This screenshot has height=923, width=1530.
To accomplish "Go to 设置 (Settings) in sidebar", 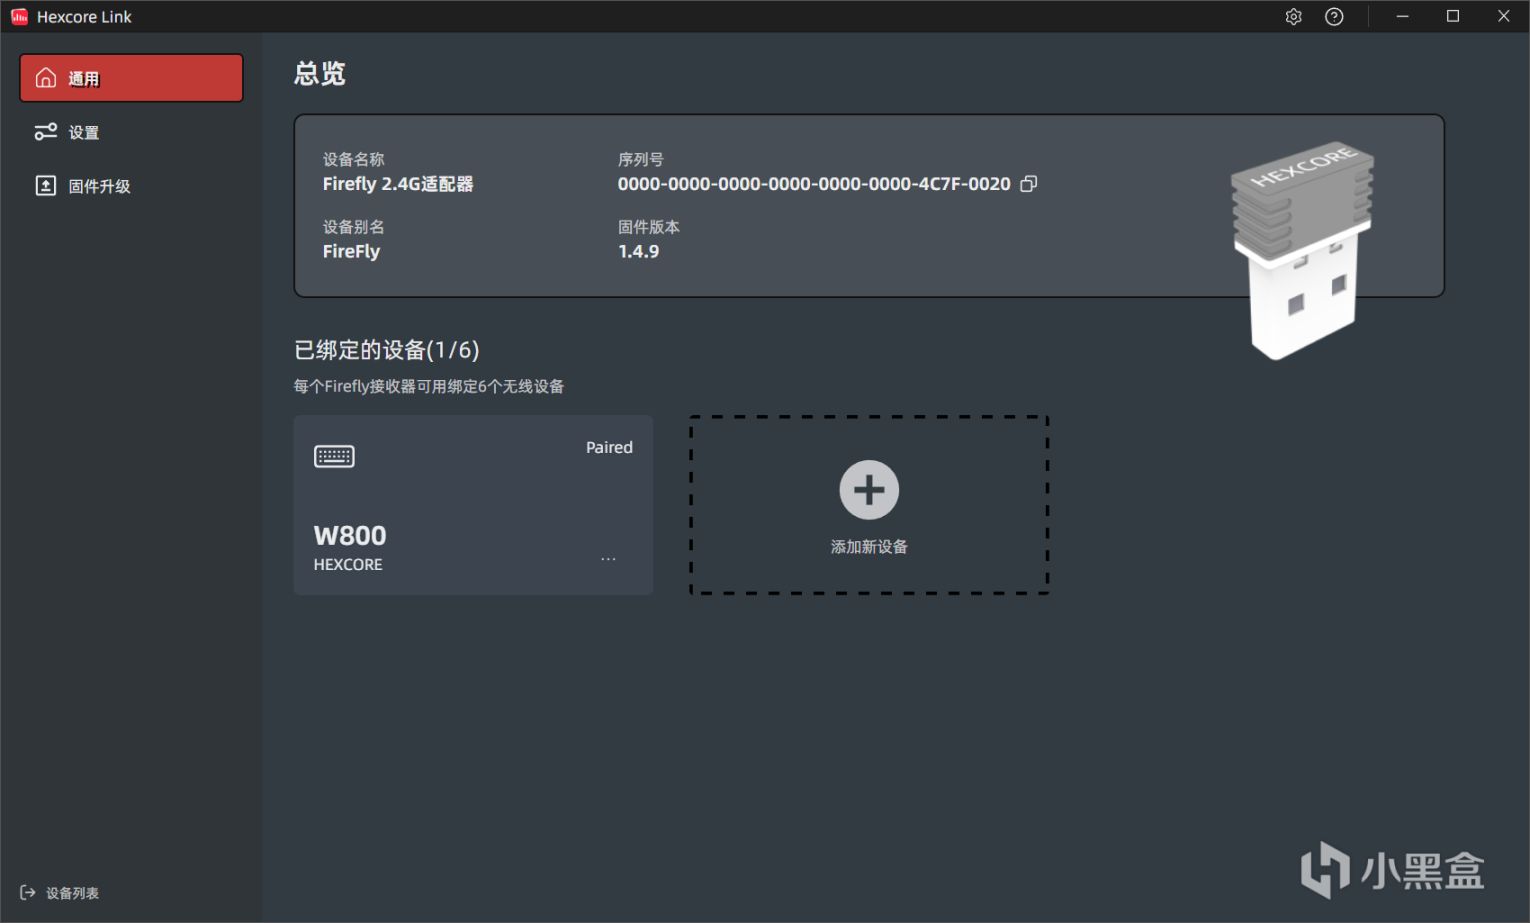I will click(x=131, y=132).
